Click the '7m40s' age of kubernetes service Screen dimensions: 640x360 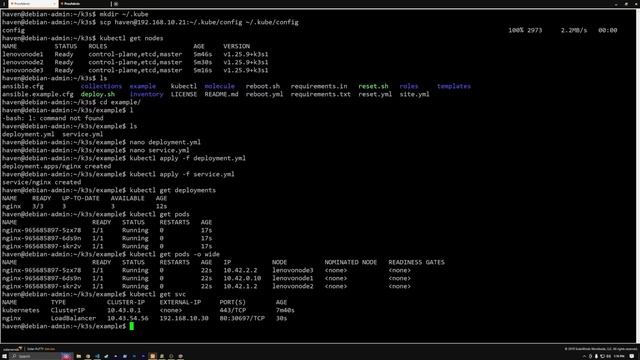click(x=285, y=310)
